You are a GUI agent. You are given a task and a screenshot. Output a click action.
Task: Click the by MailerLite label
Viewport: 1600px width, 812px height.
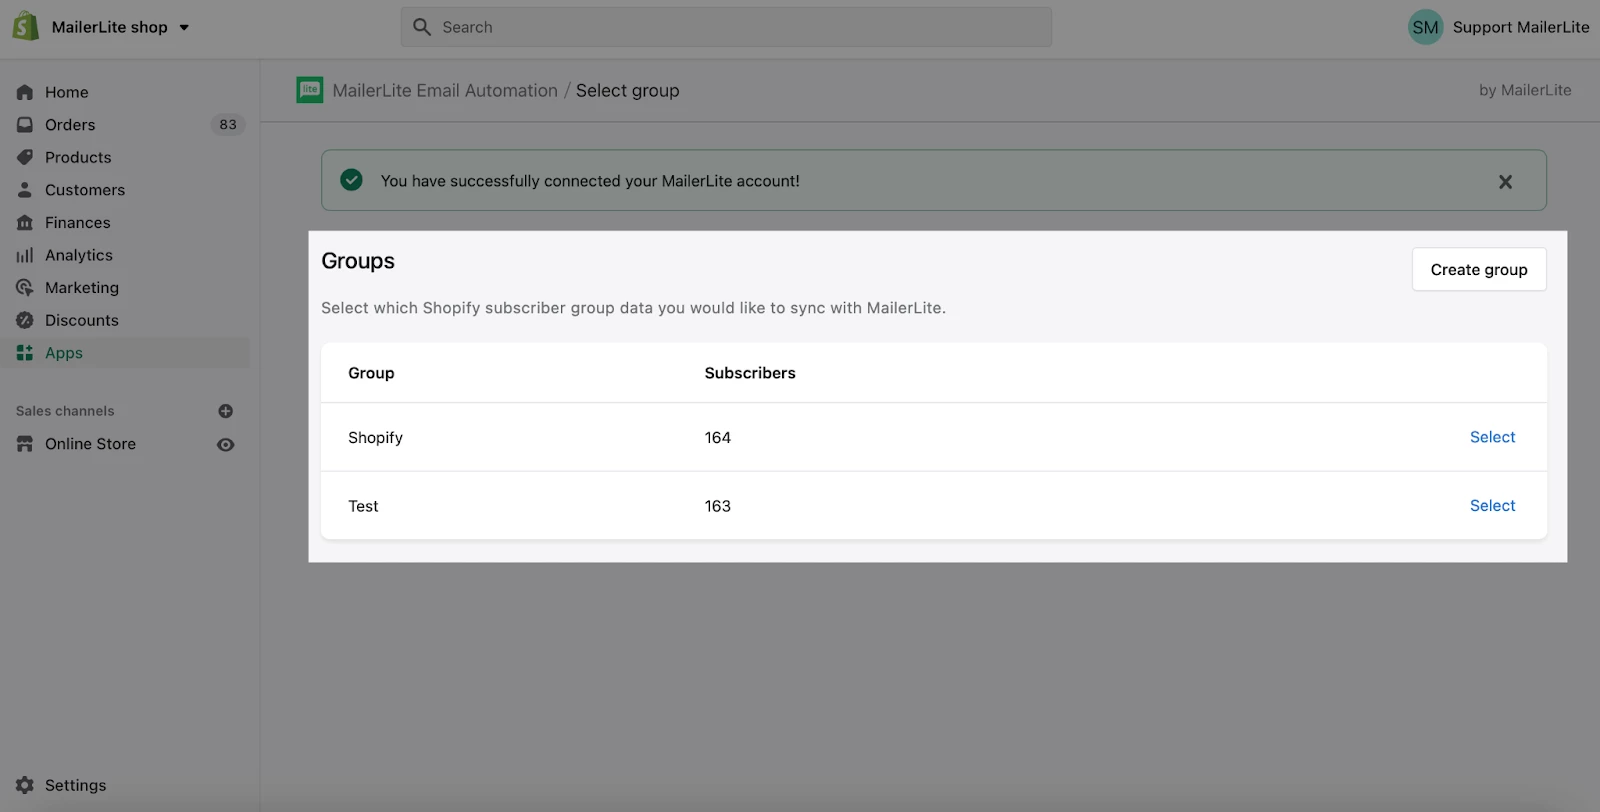(x=1525, y=90)
